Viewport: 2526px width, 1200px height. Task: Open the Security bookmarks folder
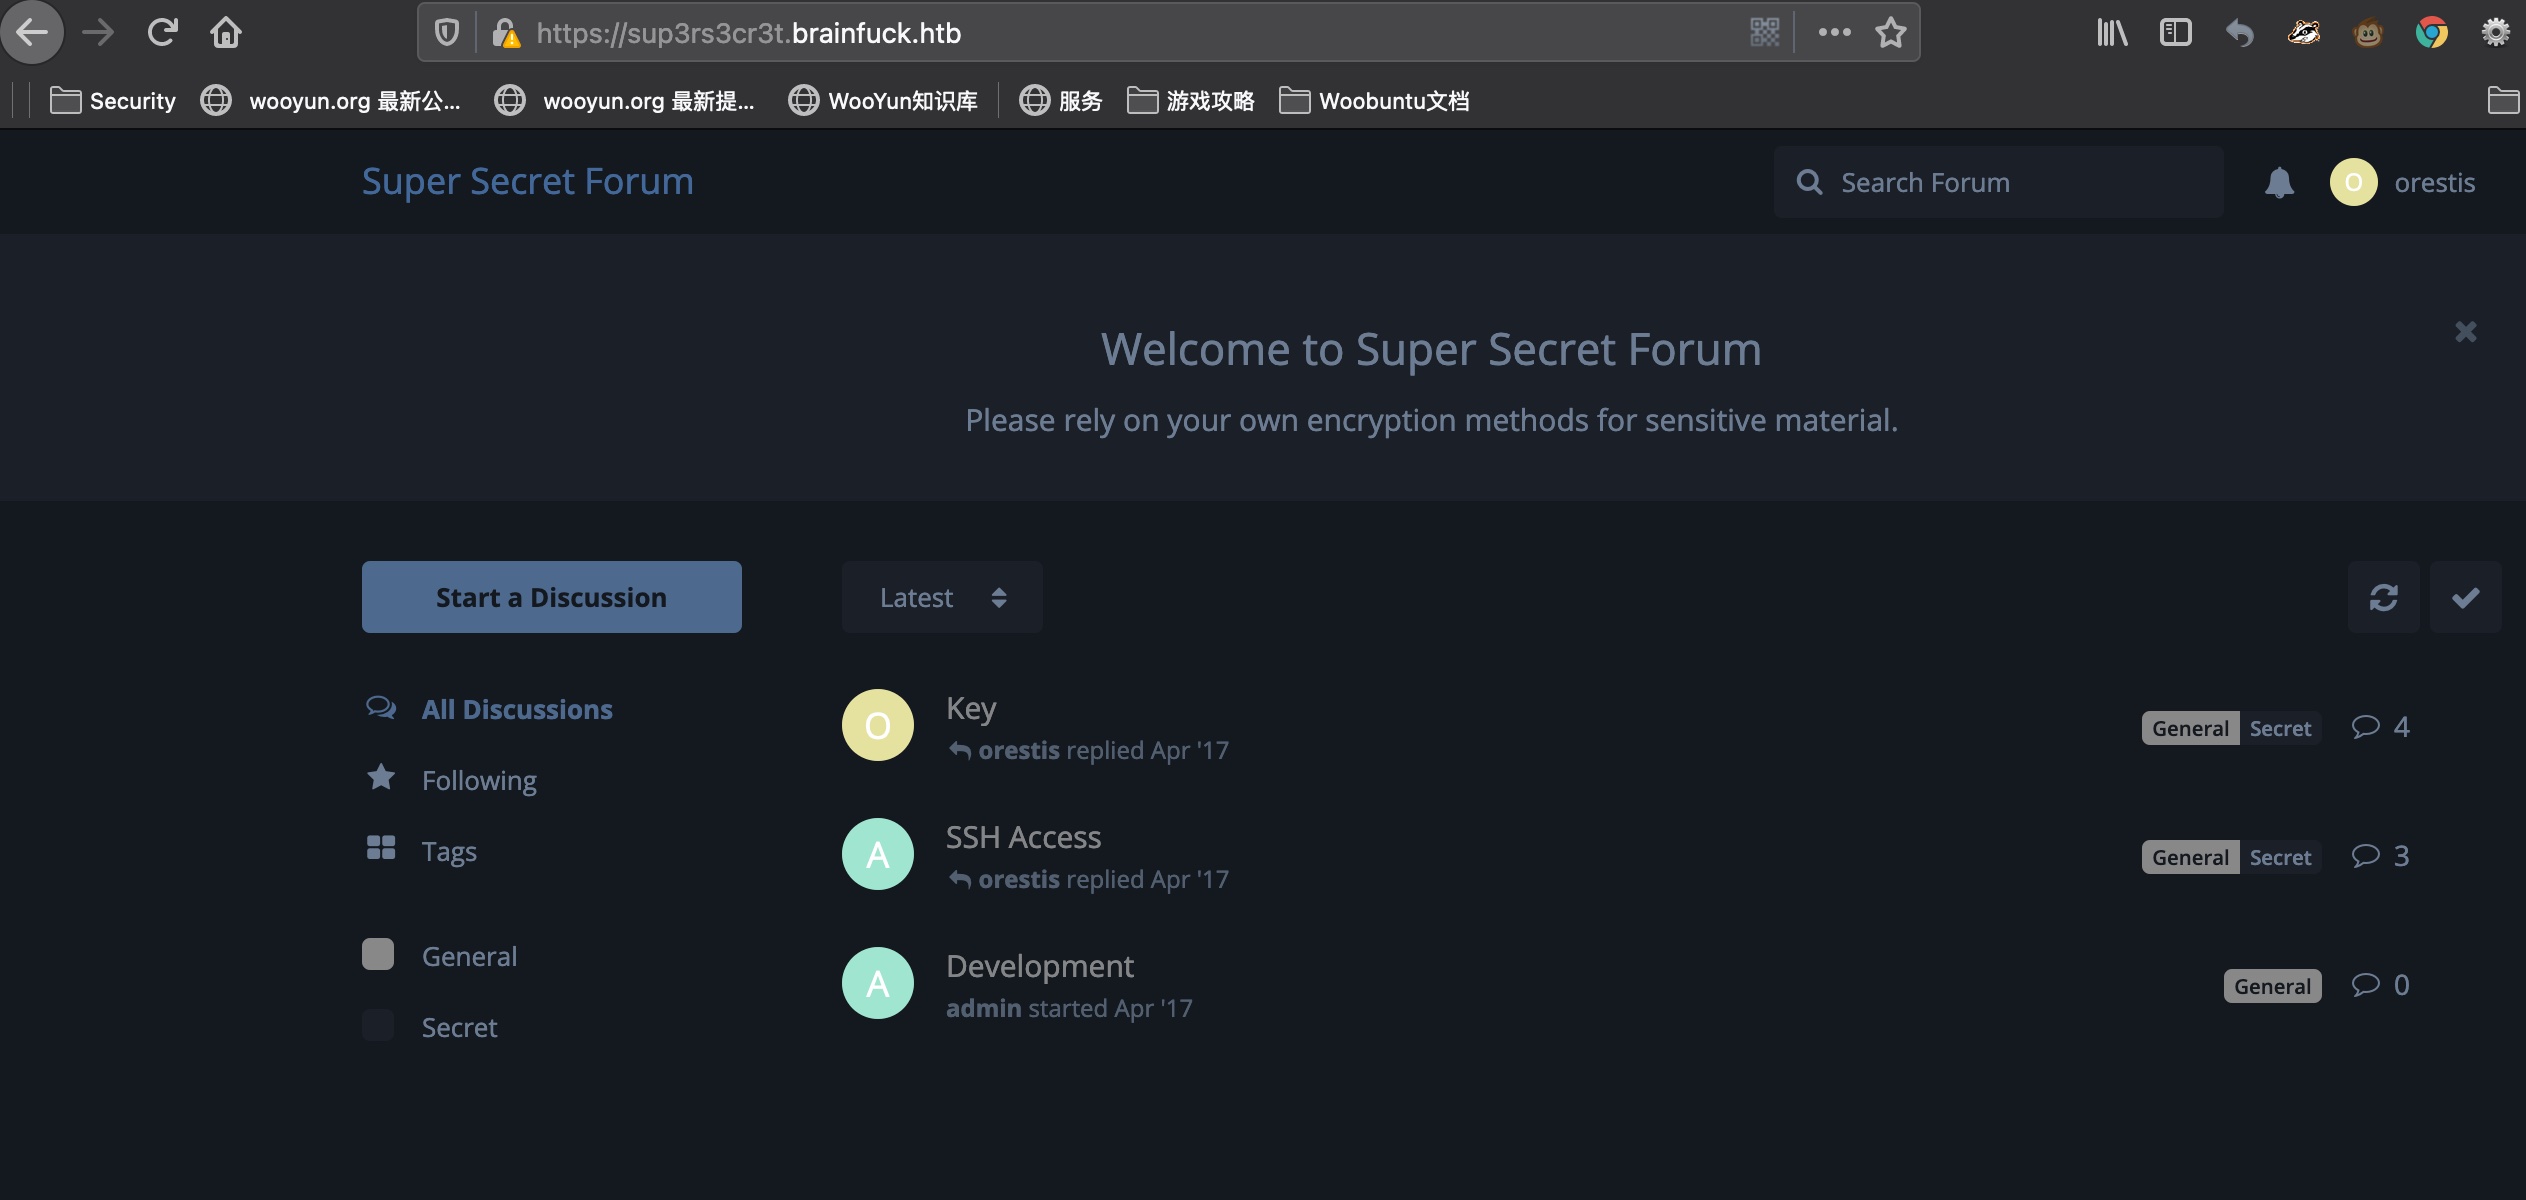click(x=113, y=101)
